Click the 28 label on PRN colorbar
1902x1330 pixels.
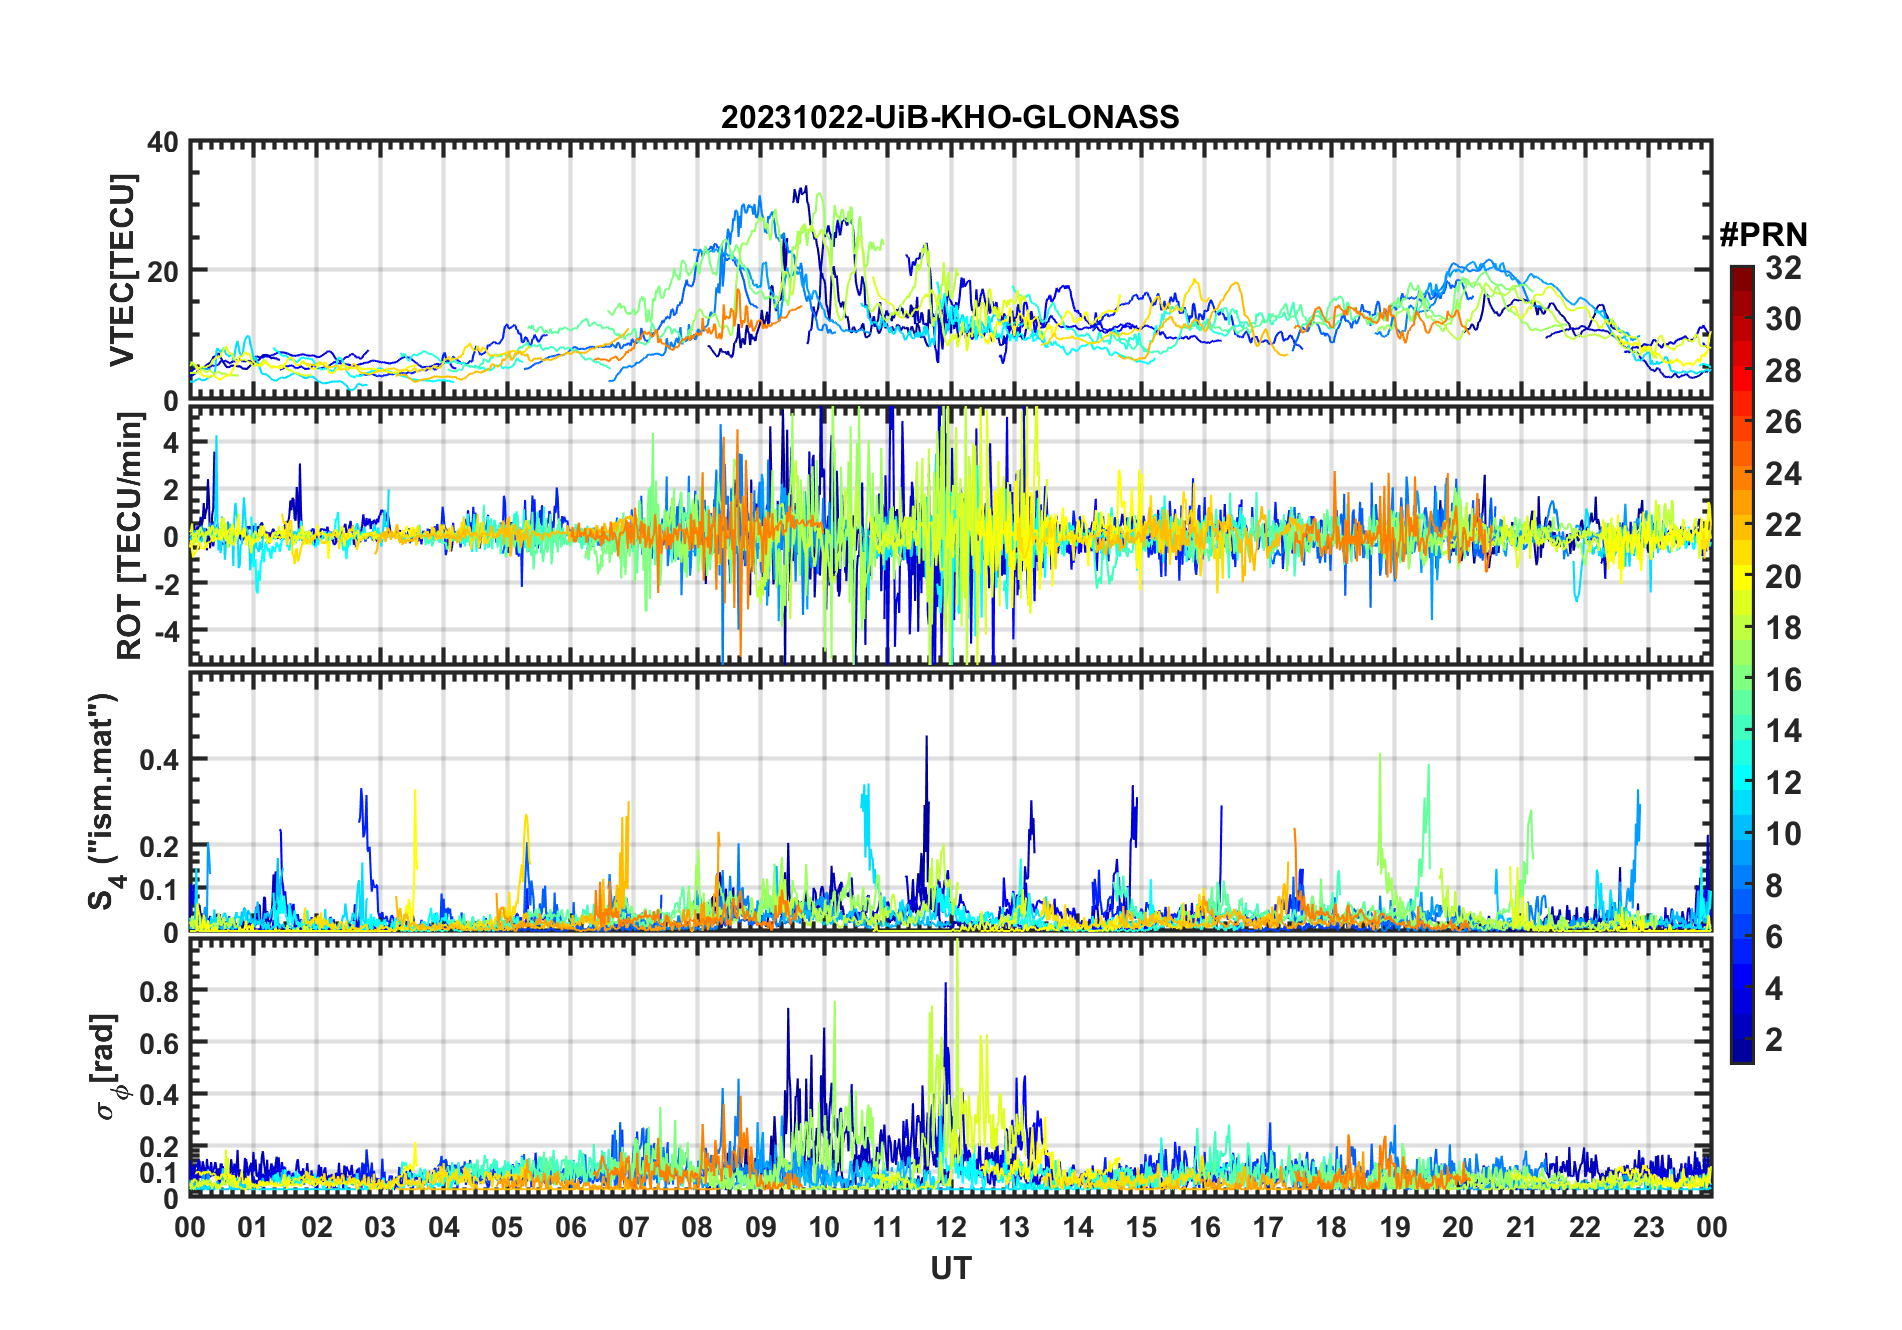click(1783, 371)
